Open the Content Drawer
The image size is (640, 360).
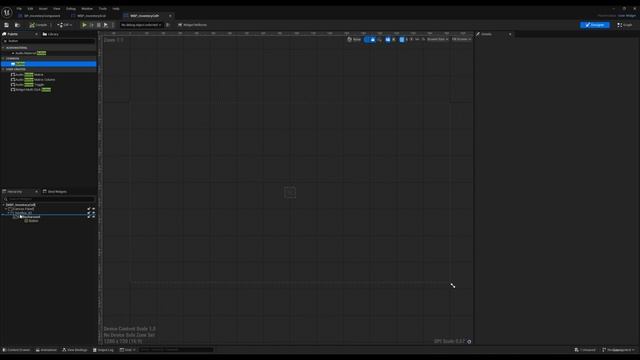click(x=16, y=350)
